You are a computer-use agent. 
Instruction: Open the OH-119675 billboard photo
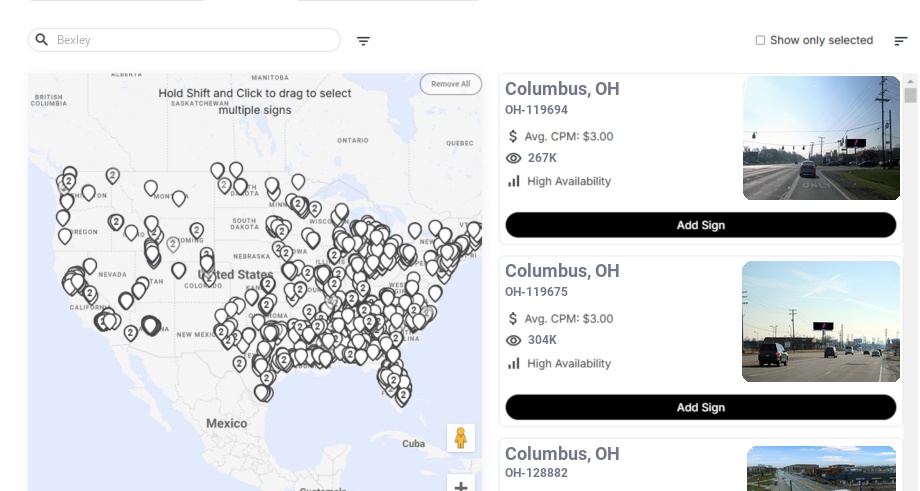[x=821, y=321]
